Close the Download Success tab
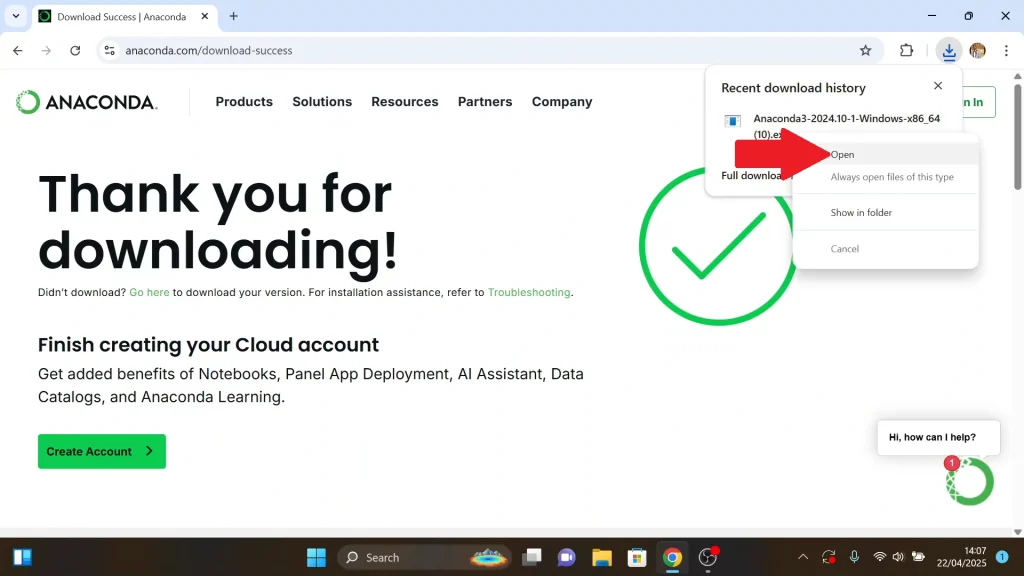1024x576 pixels. coord(204,16)
